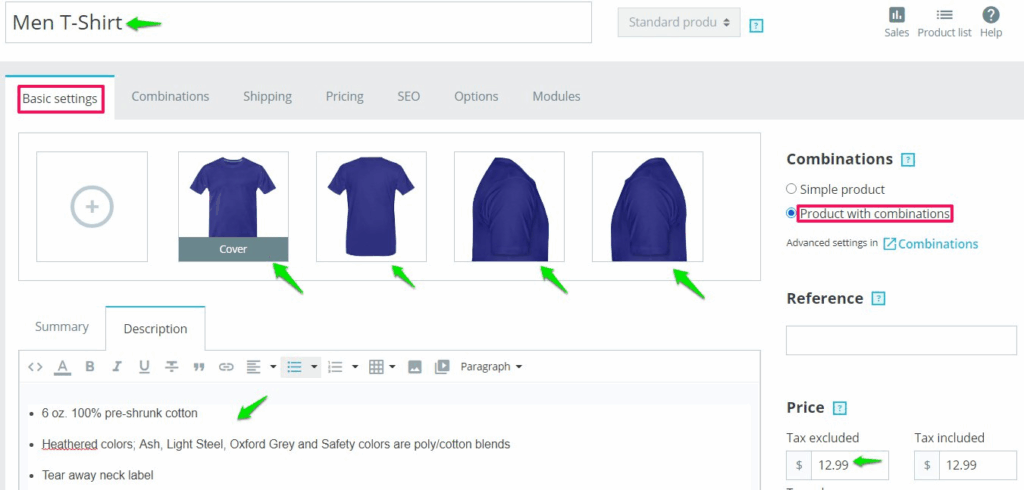This screenshot has width=1024, height=490.
Task: Open the Sales statistics icon
Action: pos(896,22)
